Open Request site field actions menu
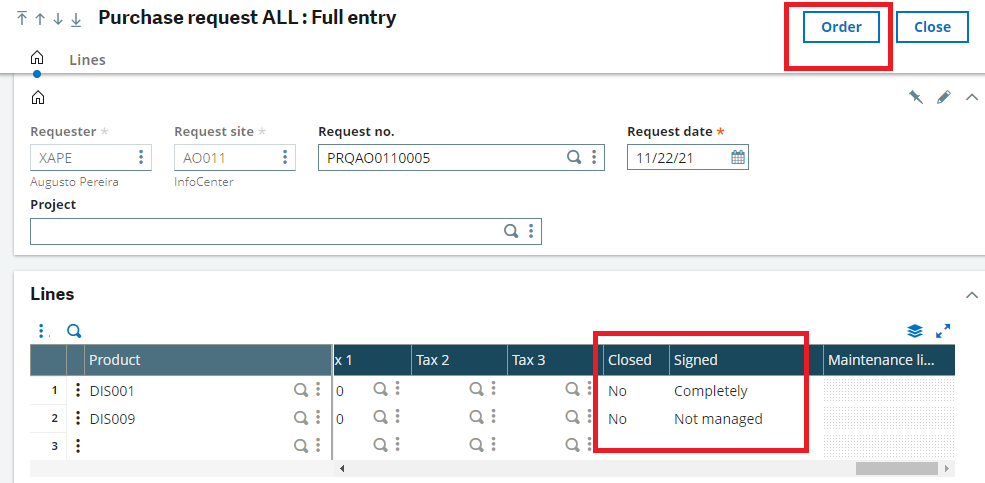 tap(285, 157)
